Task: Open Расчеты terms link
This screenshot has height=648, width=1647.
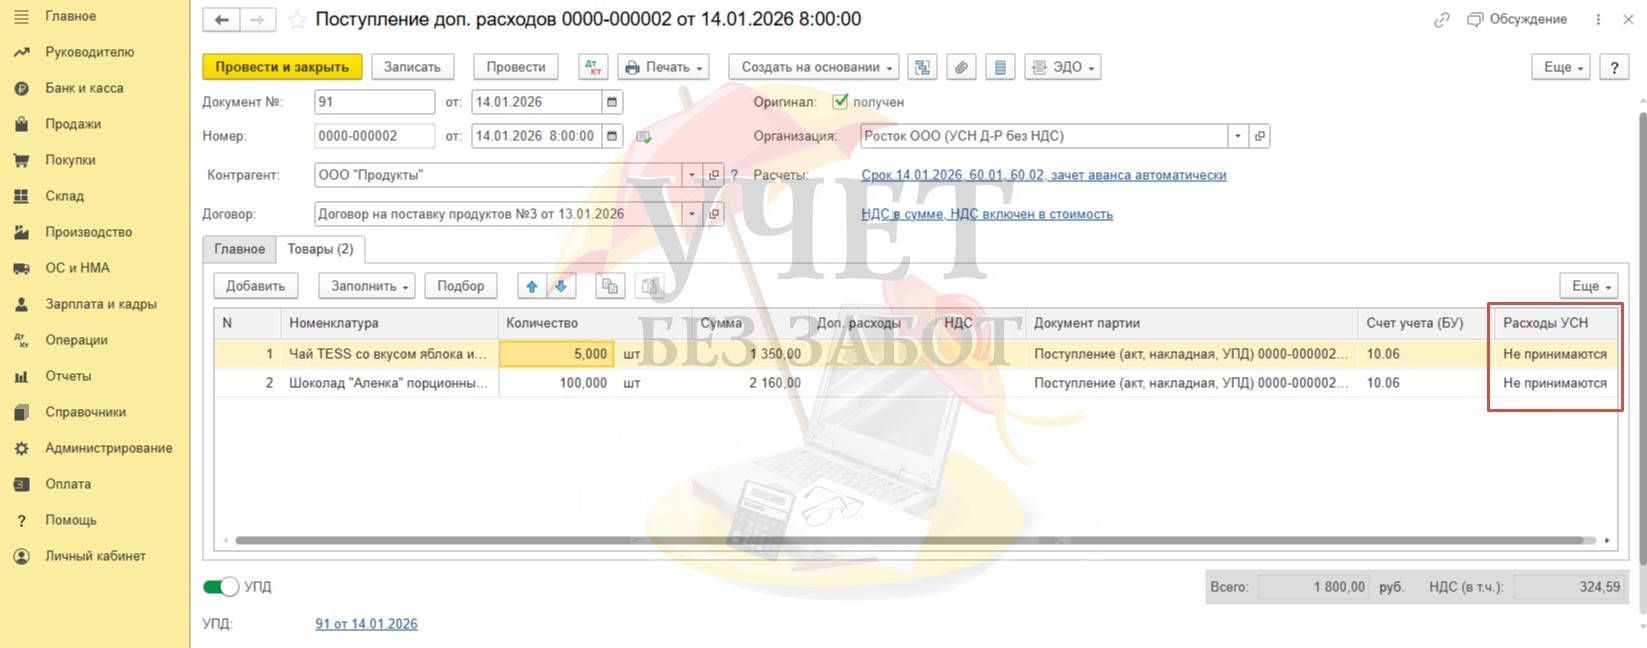Action: click(1044, 175)
